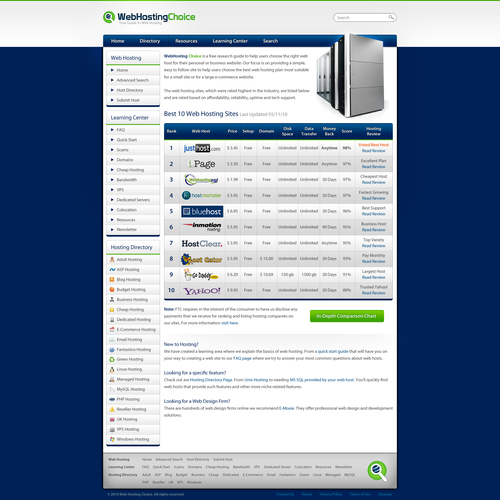Click the Linux Hosting penguin icon
Image resolution: width=500 pixels, height=500 pixels.
(x=112, y=369)
